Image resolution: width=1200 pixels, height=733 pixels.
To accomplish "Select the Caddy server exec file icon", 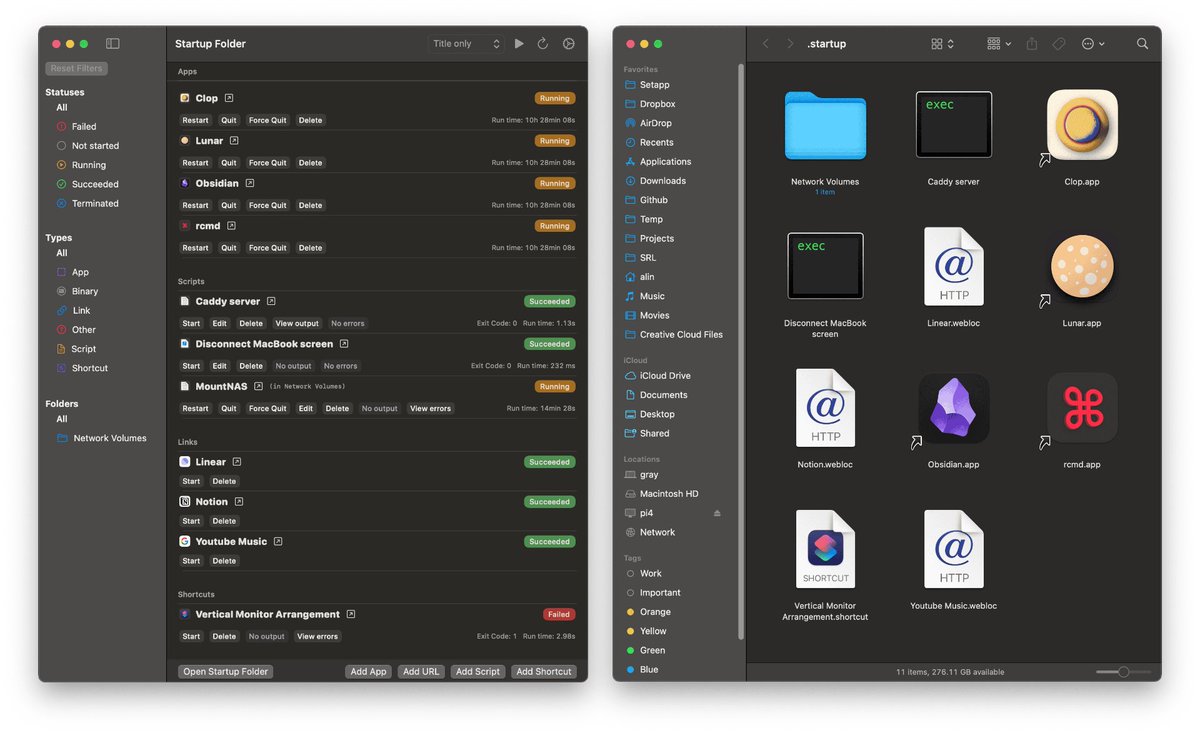I will click(954, 125).
